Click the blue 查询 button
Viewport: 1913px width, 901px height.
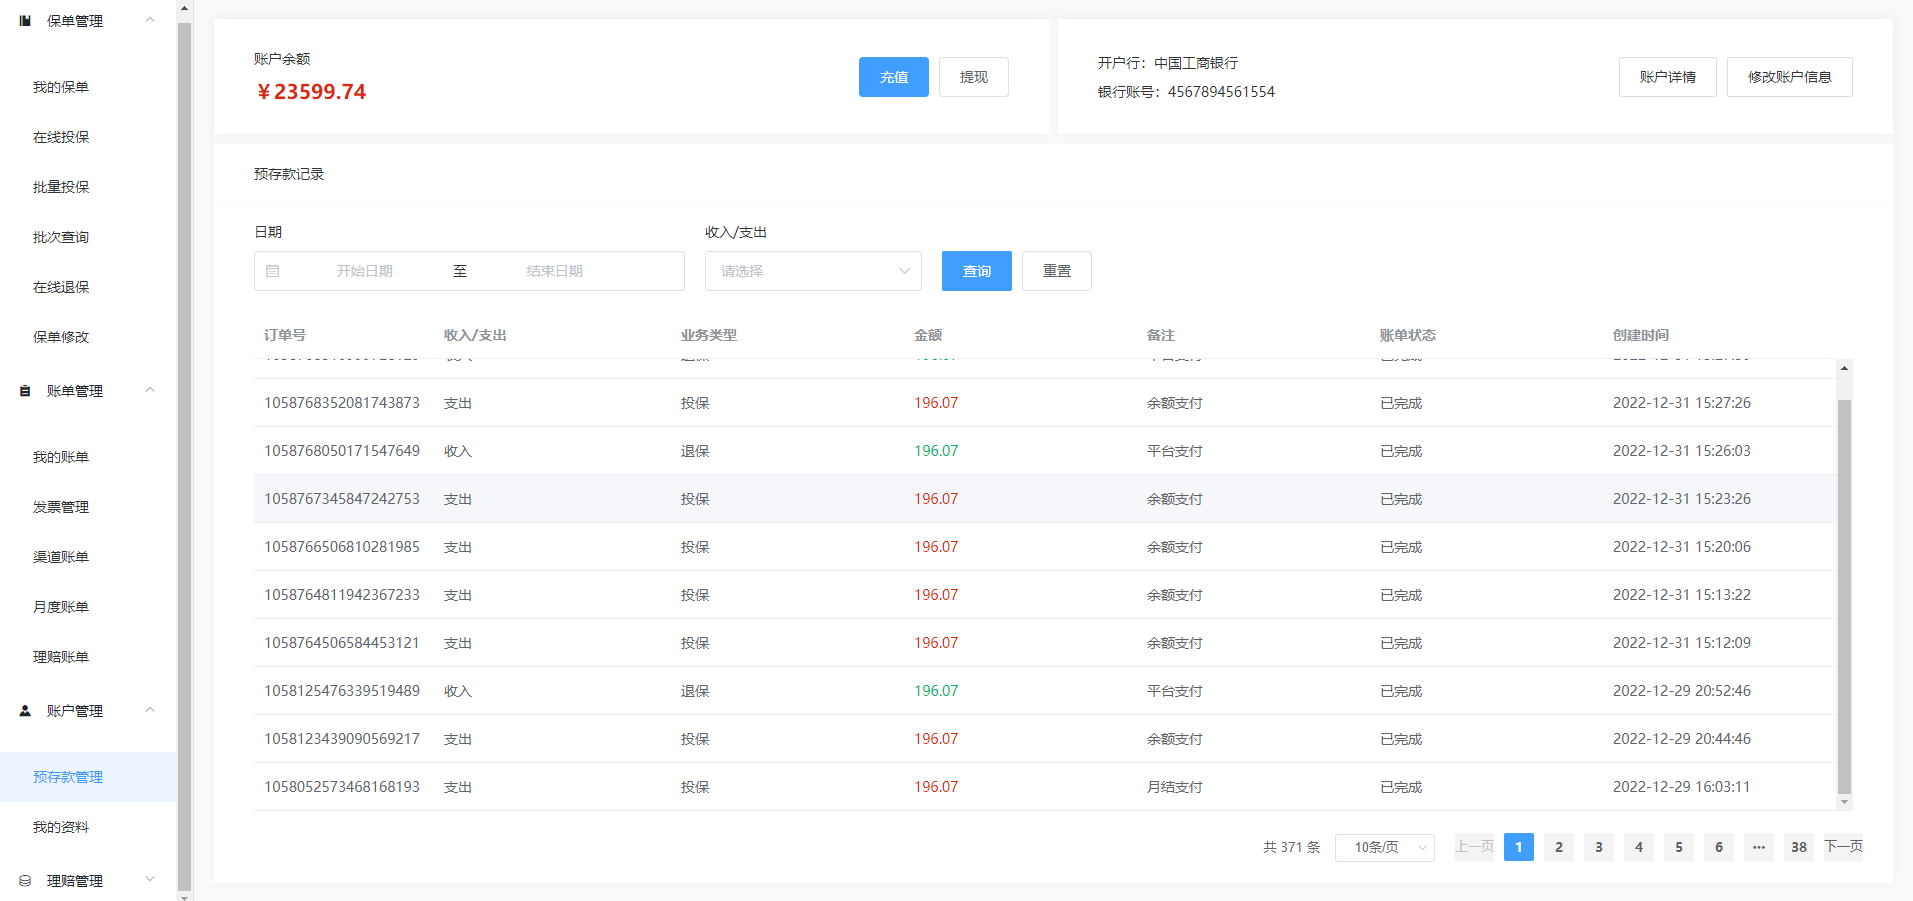click(x=976, y=271)
